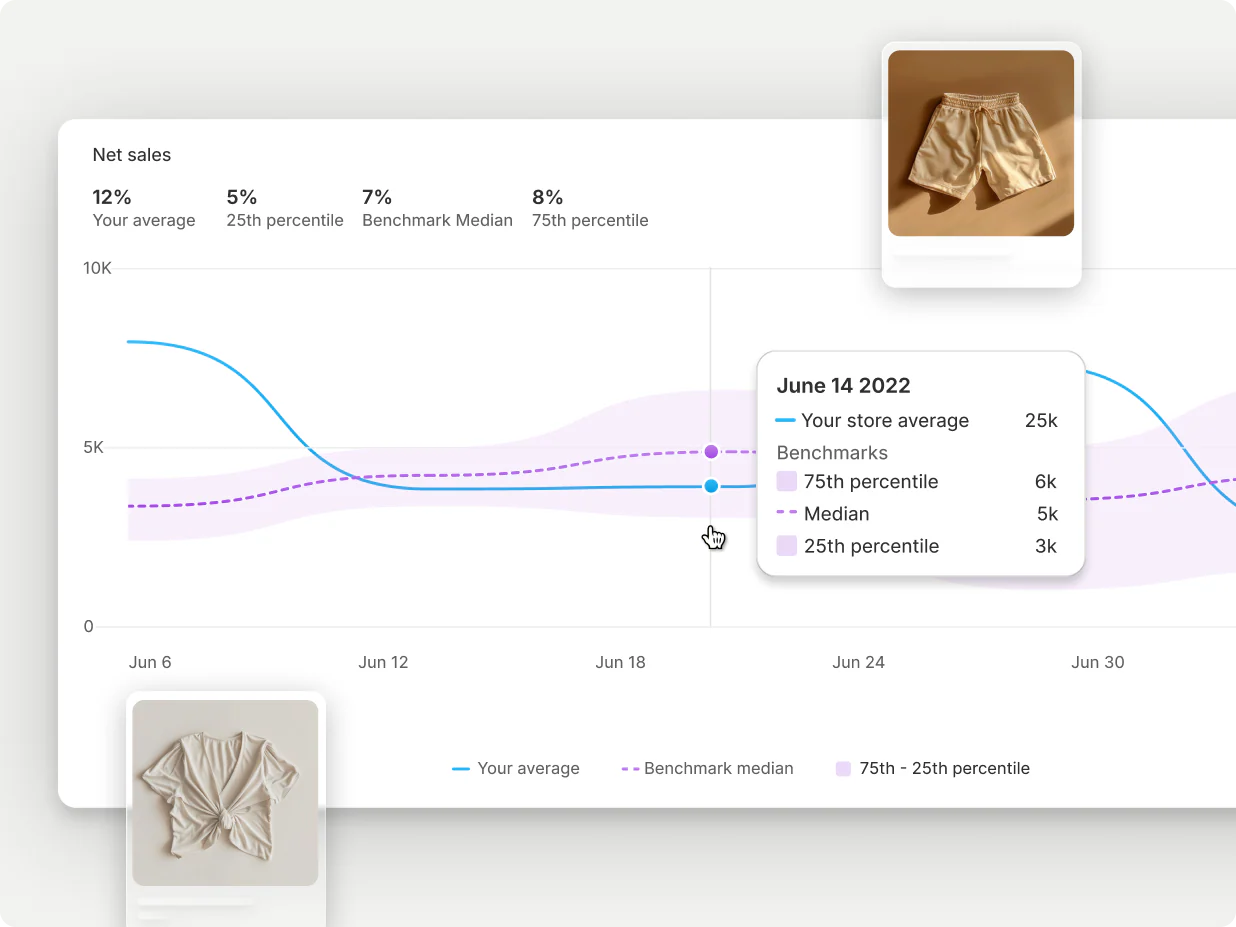Toggle the Your average legend entry
The width and height of the screenshot is (1236, 927).
click(516, 768)
